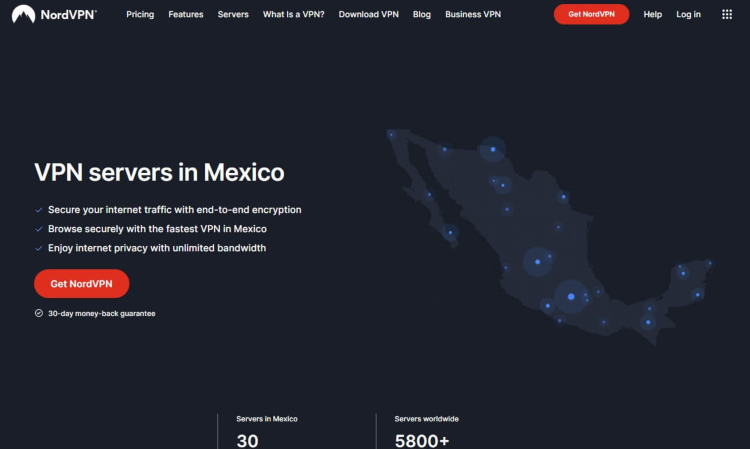
Task: Click the 30-day money-back guarantee checkmark badge
Action: [39, 313]
